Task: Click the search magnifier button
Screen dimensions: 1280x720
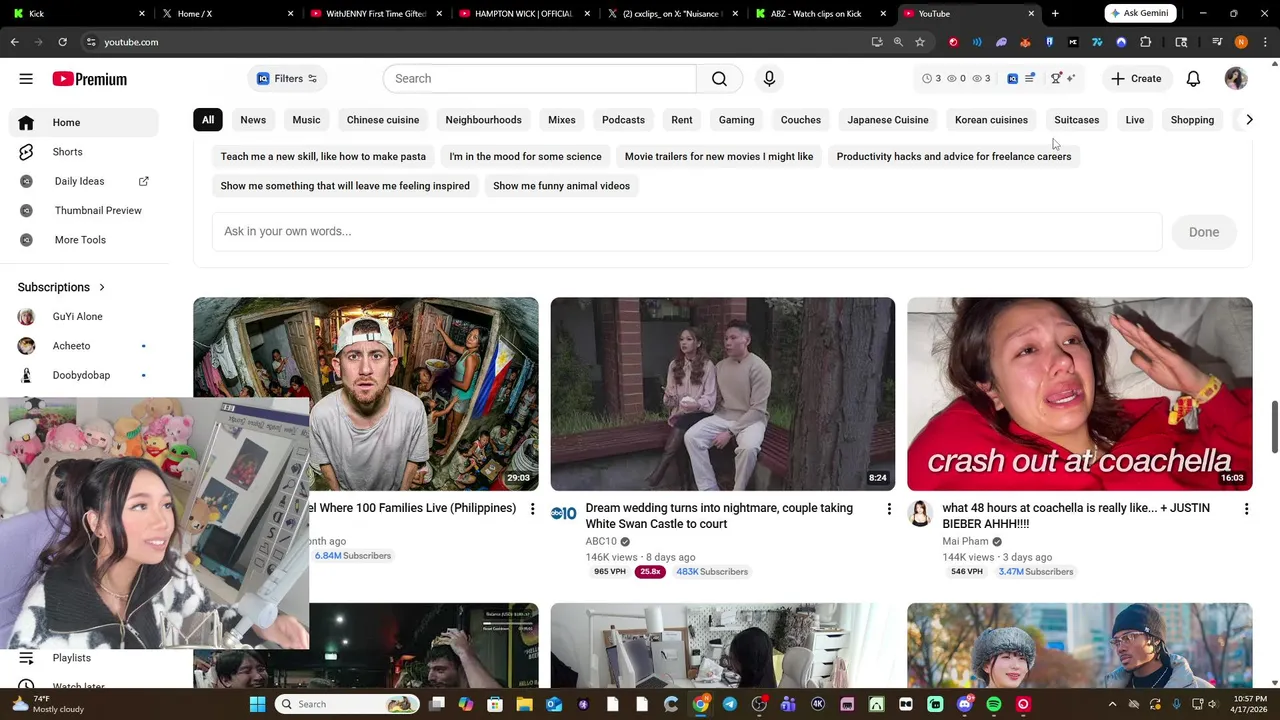Action: pyautogui.click(x=719, y=79)
